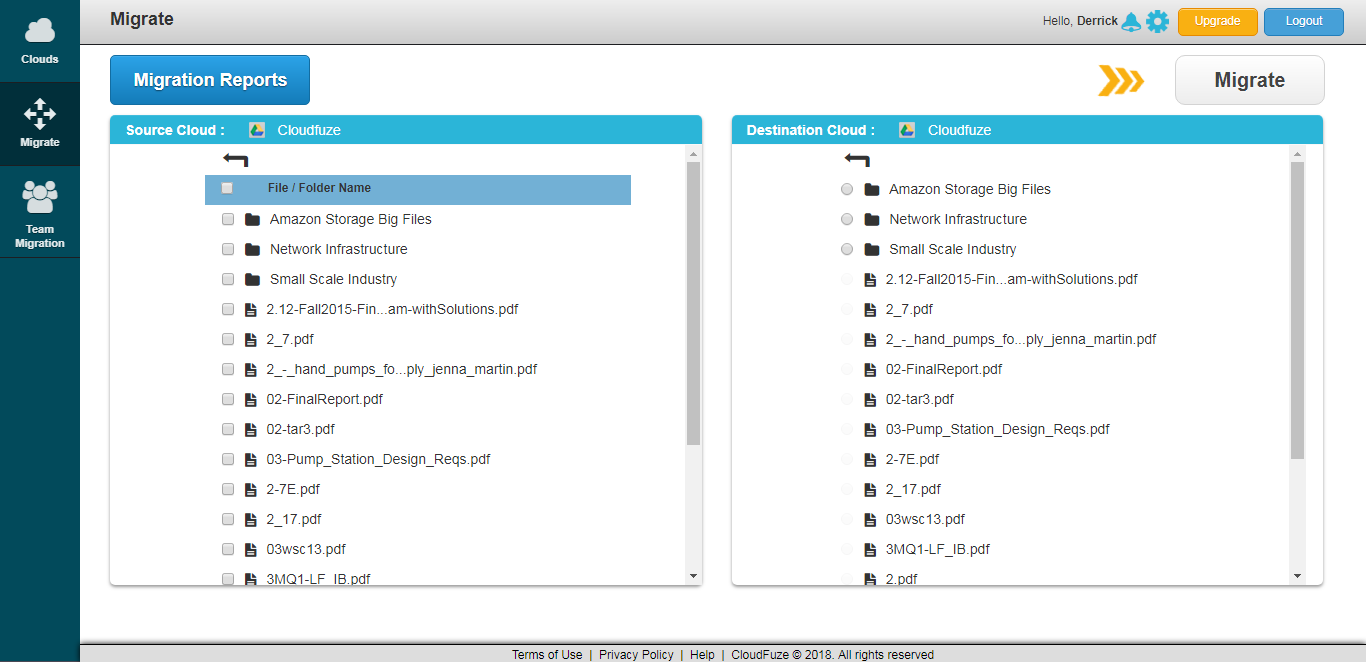Image resolution: width=1366 pixels, height=662 pixels.
Task: Click the Logout button
Action: [x=1304, y=21]
